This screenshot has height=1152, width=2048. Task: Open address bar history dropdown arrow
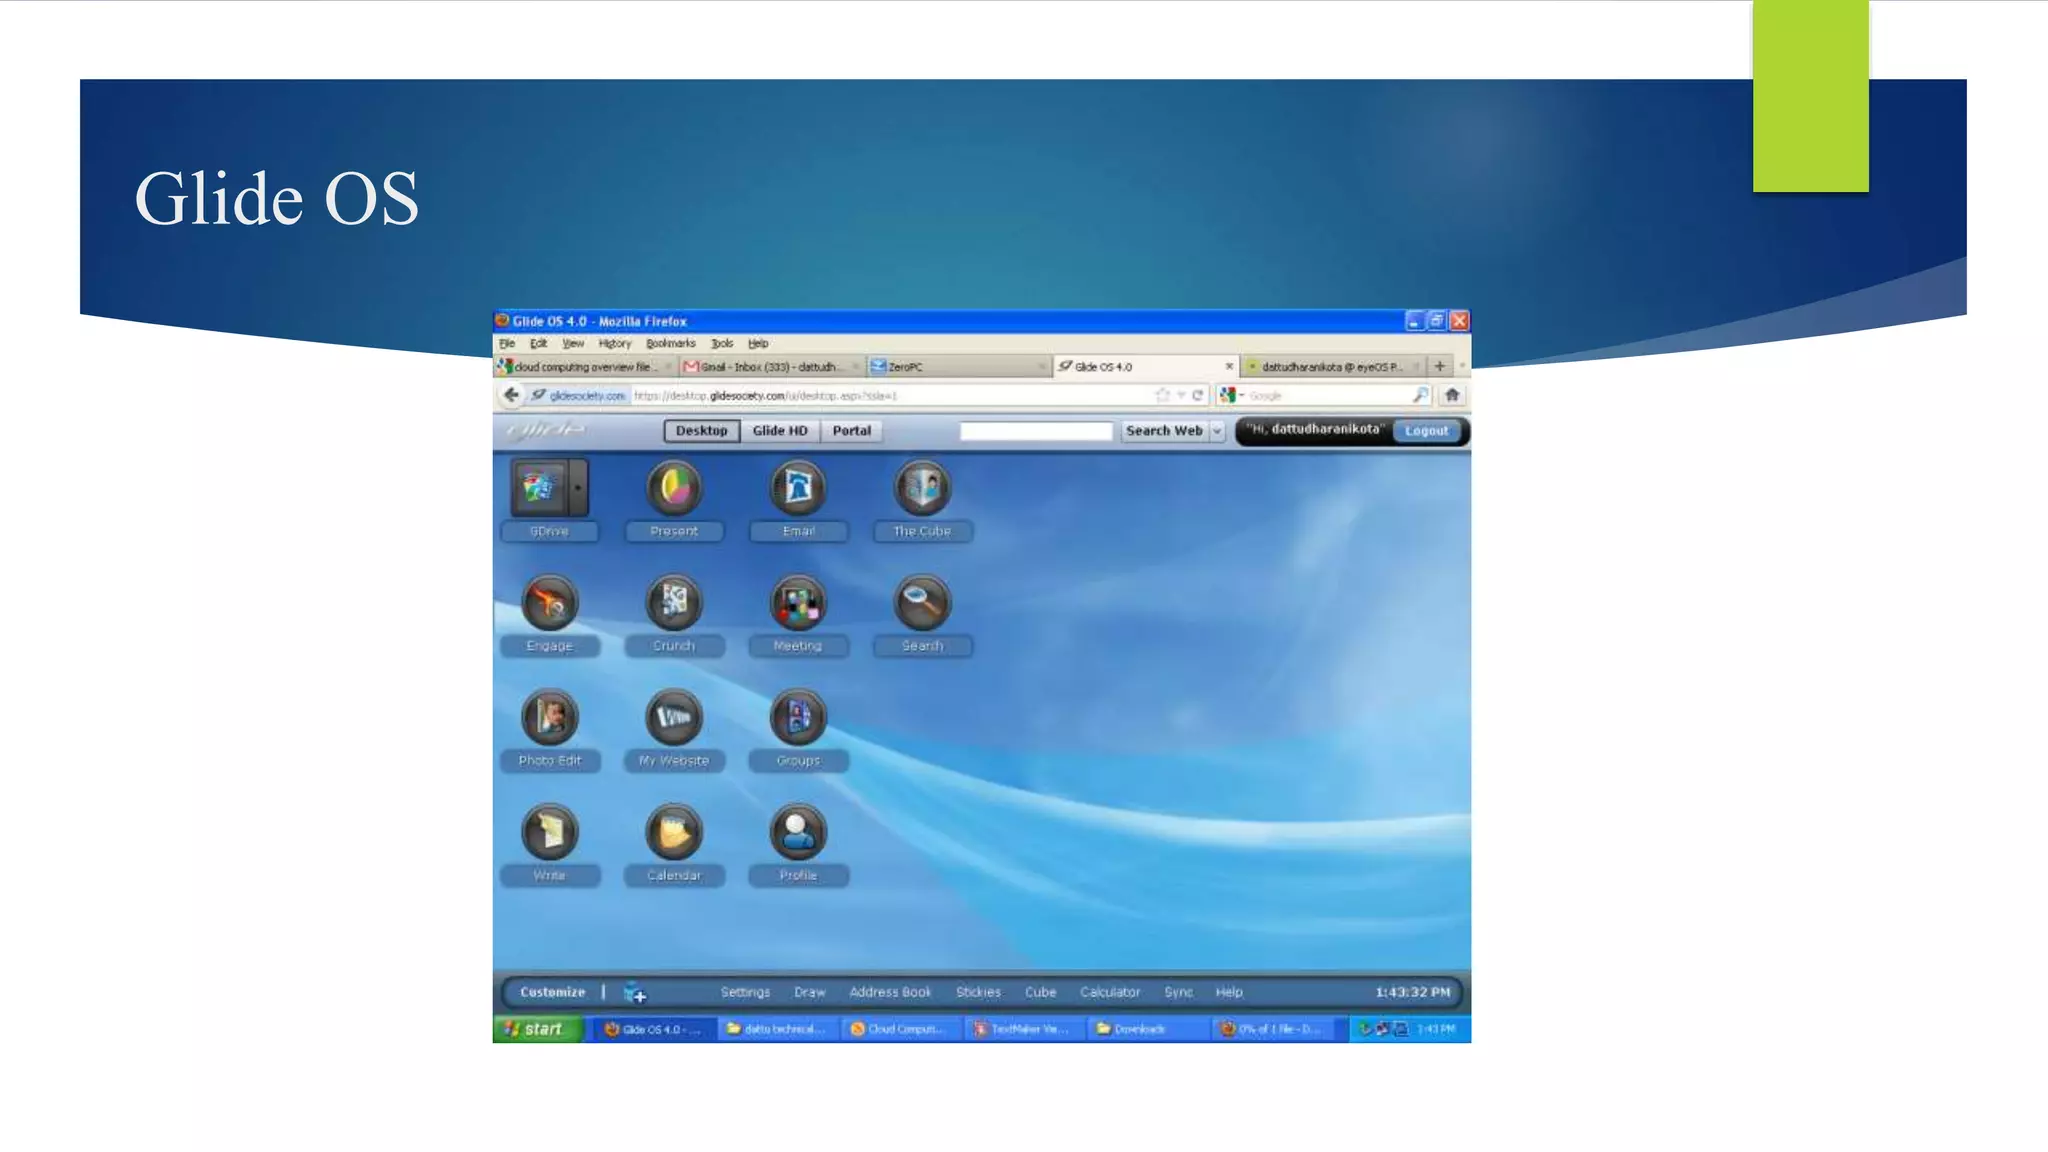(1180, 395)
